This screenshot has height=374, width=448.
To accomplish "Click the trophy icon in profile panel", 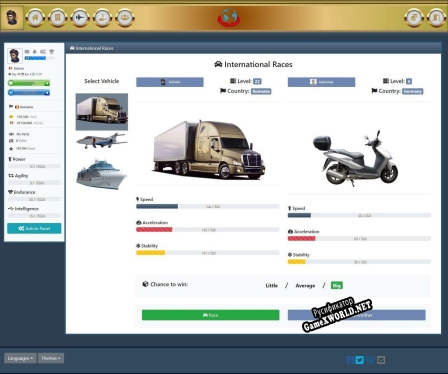I will [x=51, y=52].
